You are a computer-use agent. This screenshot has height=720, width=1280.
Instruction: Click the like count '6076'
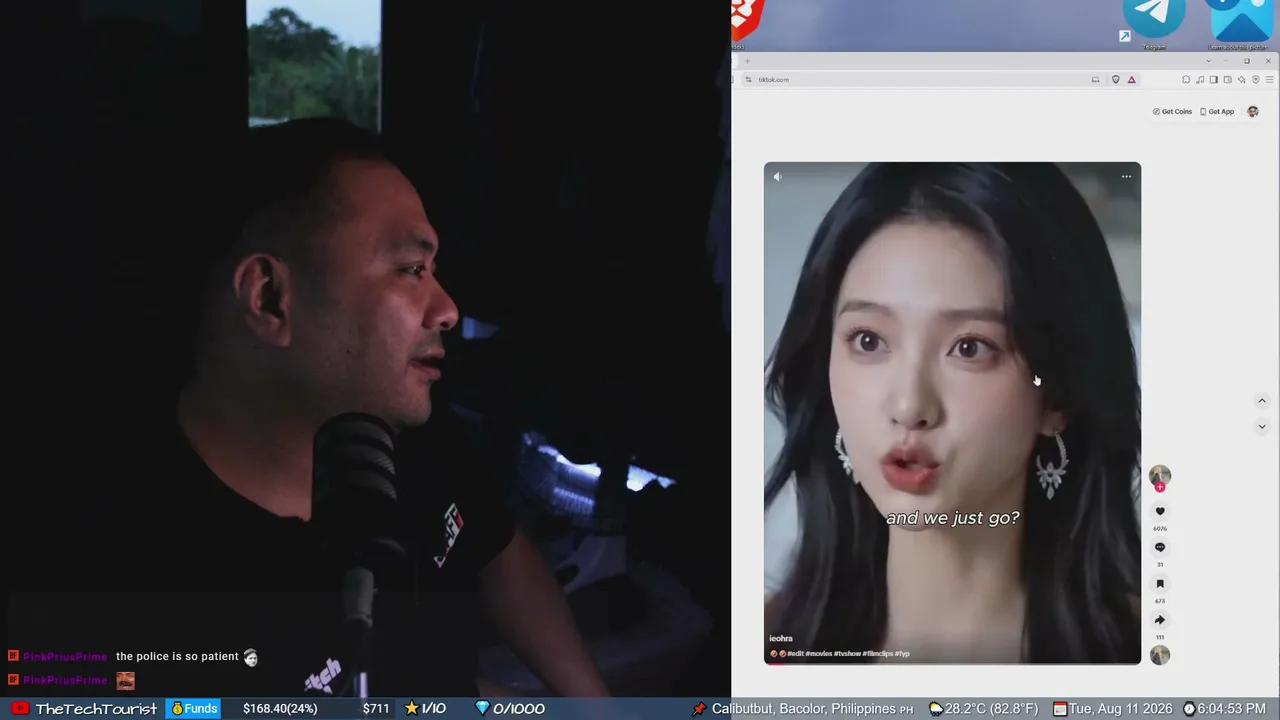[1160, 528]
